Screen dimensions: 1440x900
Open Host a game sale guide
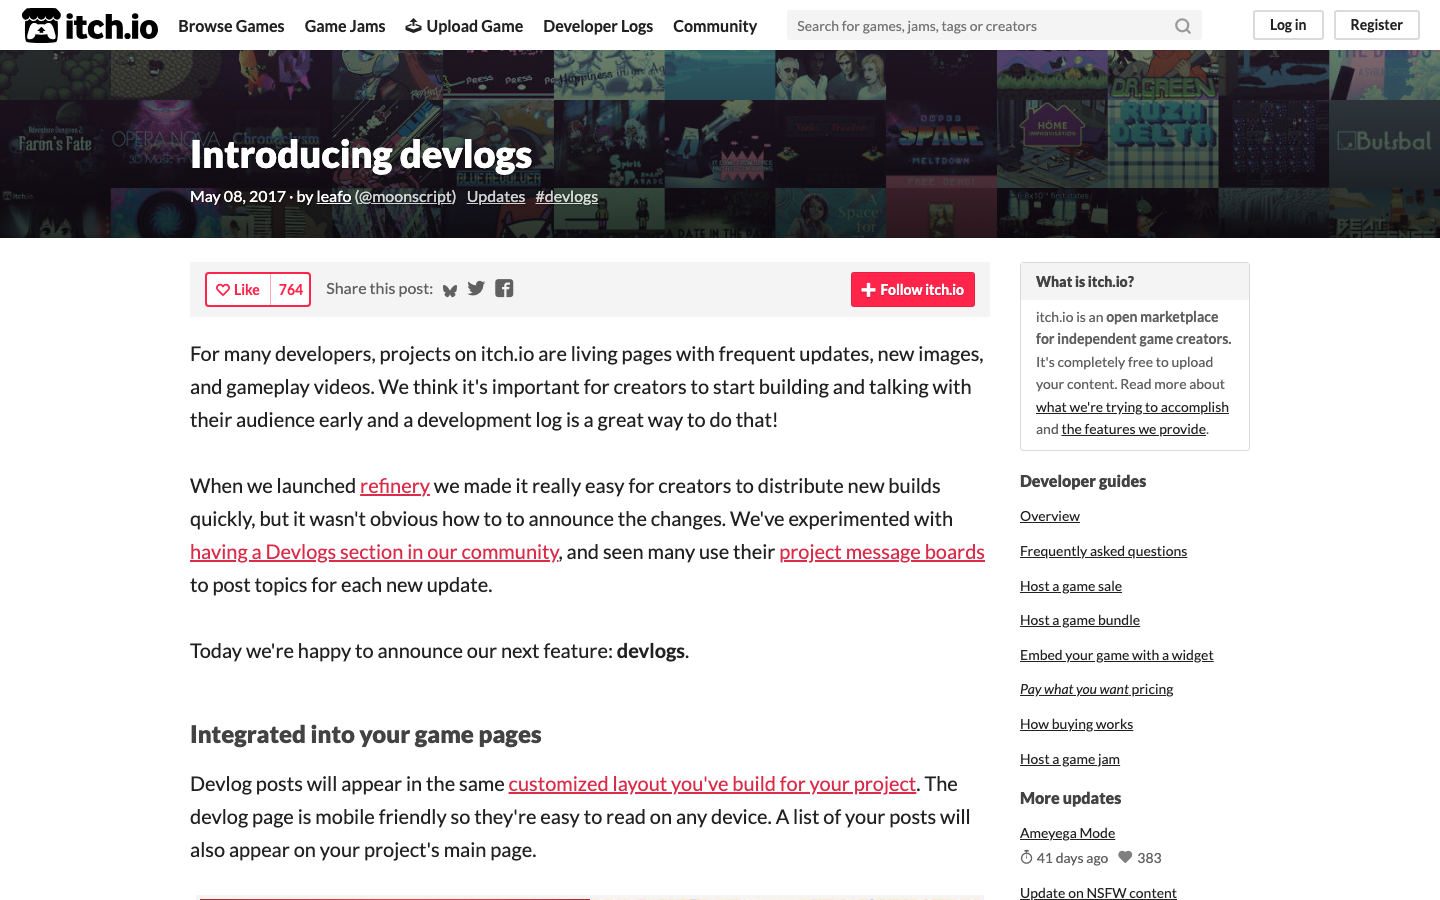[1071, 586]
